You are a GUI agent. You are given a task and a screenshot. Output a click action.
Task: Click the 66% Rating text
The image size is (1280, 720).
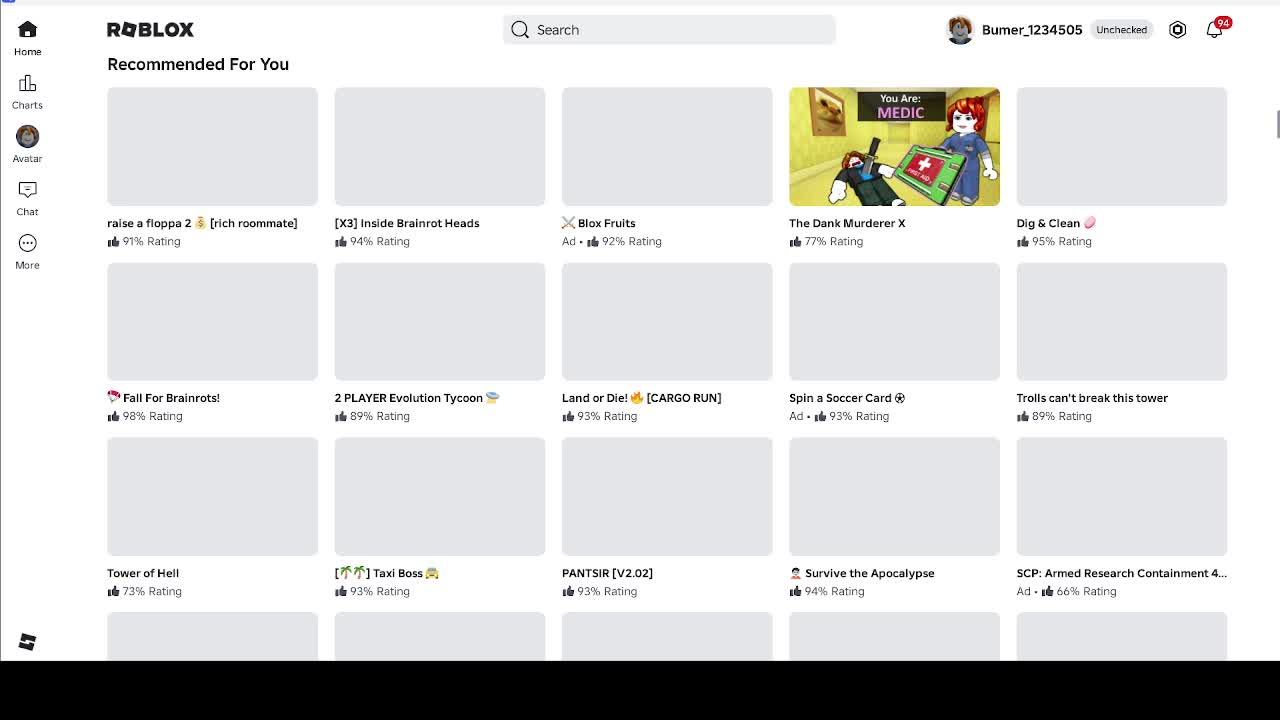coord(1086,591)
